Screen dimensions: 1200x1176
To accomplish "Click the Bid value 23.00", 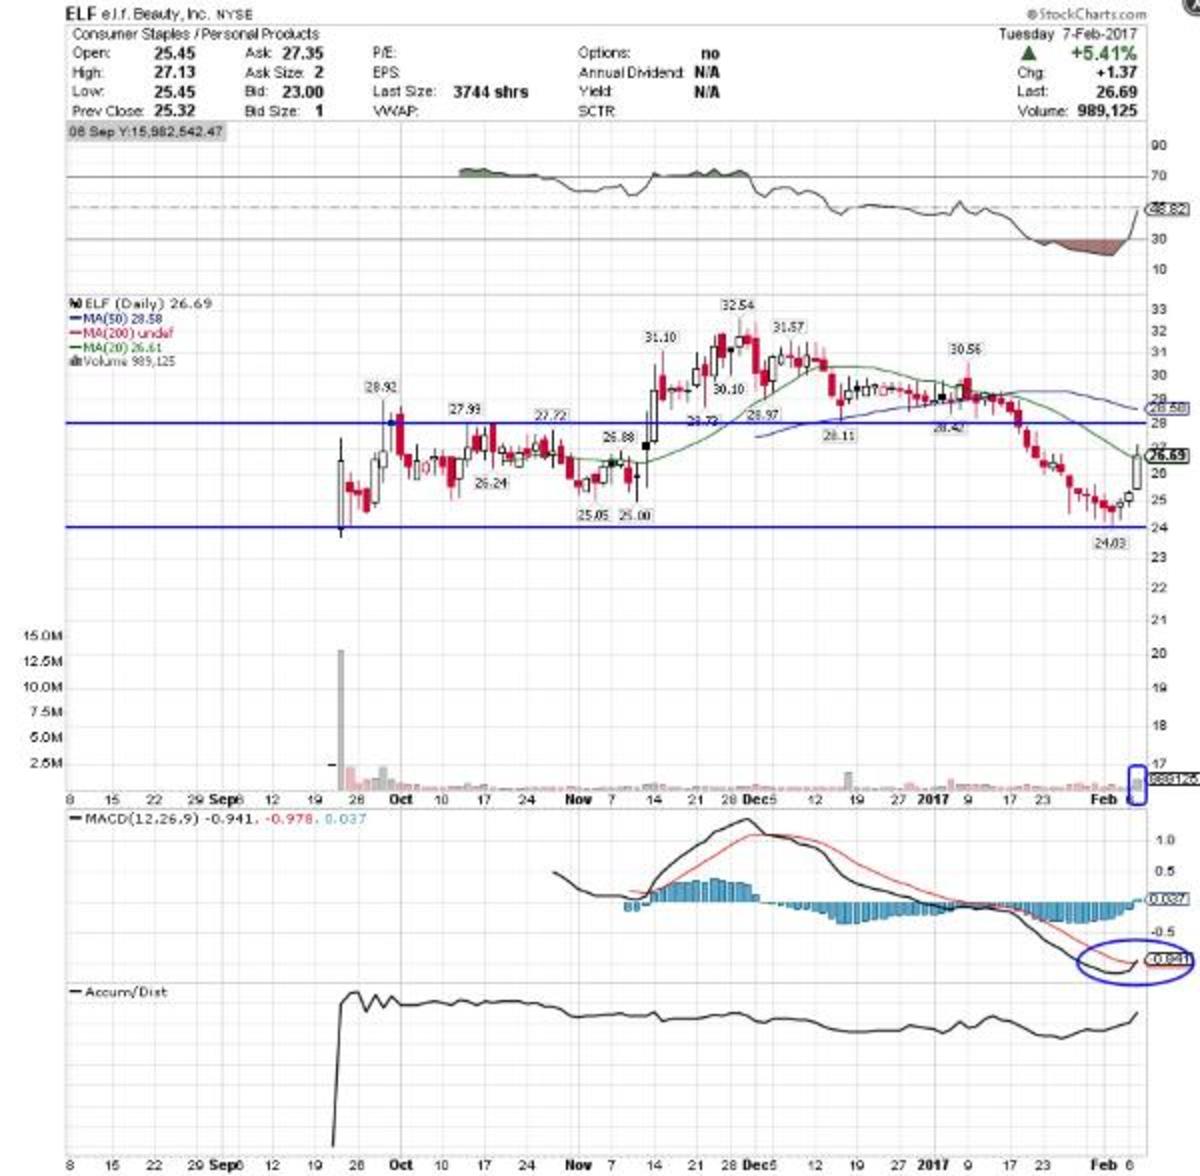I will (302, 91).
